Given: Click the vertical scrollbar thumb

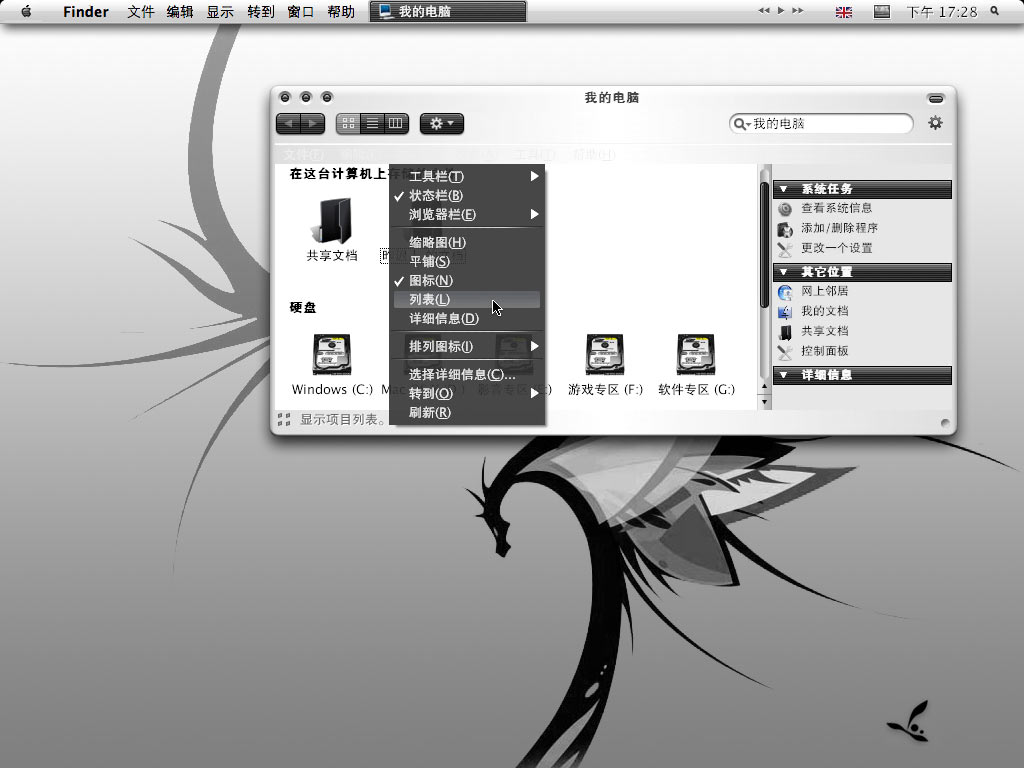Looking at the screenshot, I should [765, 245].
